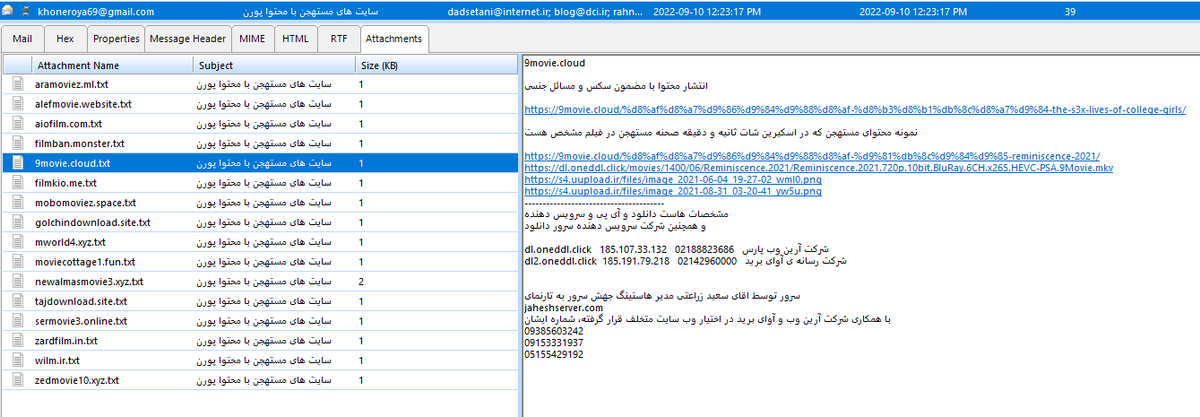Select the aiofilm.com.txt attachment name
1200x417 pixels.
tap(68, 124)
